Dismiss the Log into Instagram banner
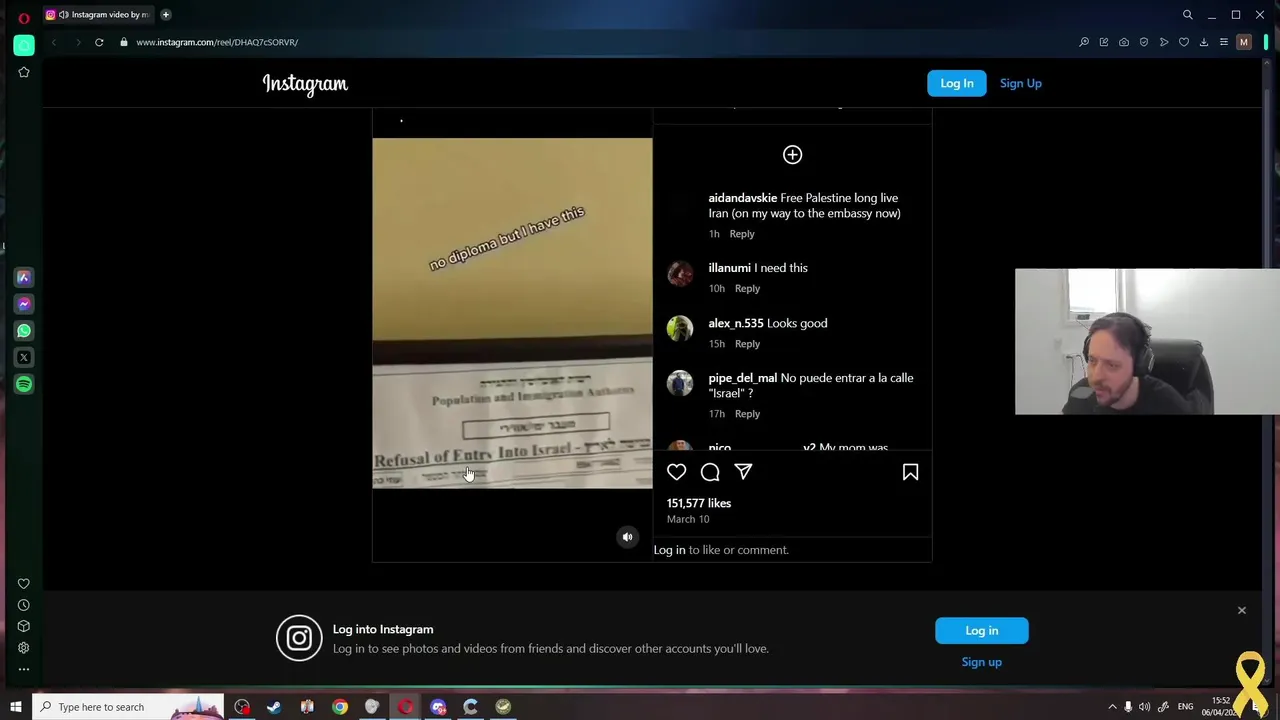Image resolution: width=1280 pixels, height=720 pixels. (x=1242, y=610)
